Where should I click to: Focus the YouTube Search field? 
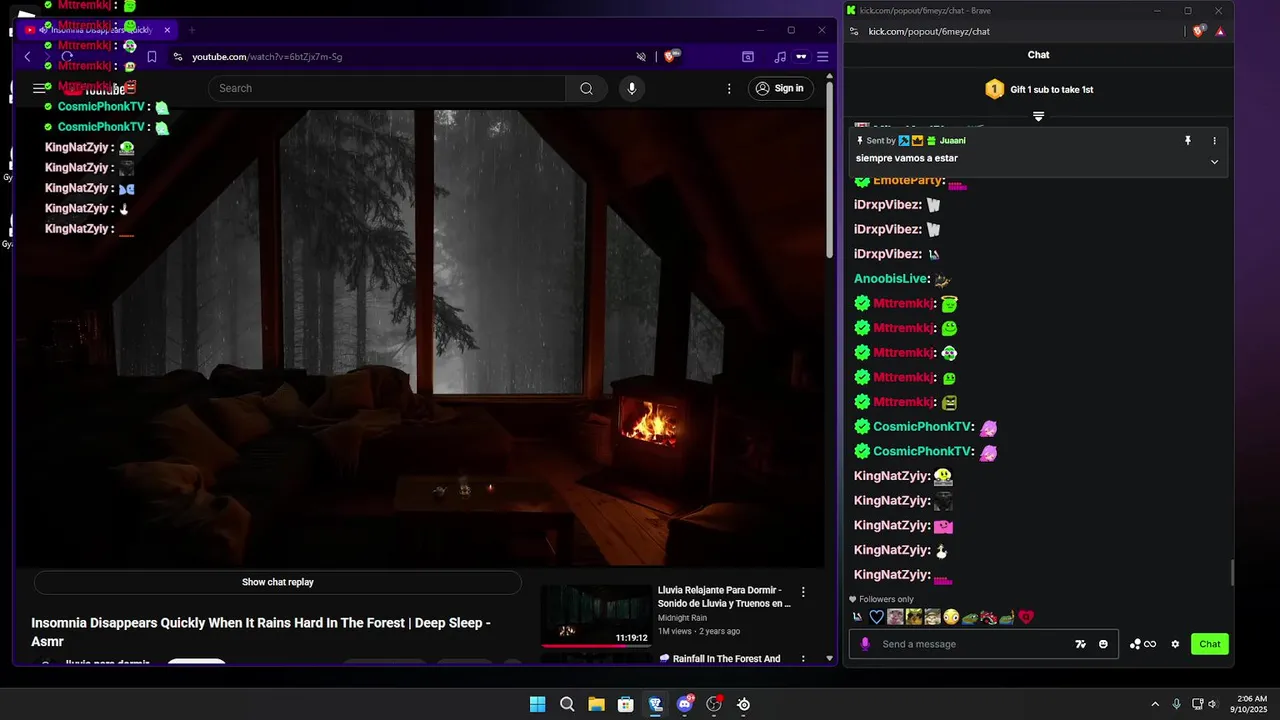(388, 88)
